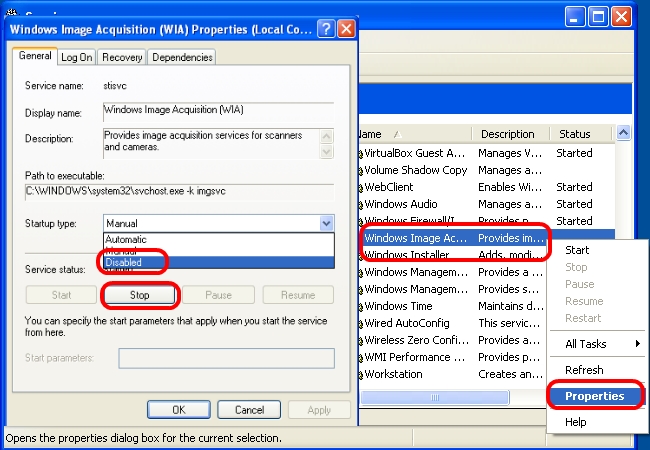Click the Stop service button

click(139, 295)
